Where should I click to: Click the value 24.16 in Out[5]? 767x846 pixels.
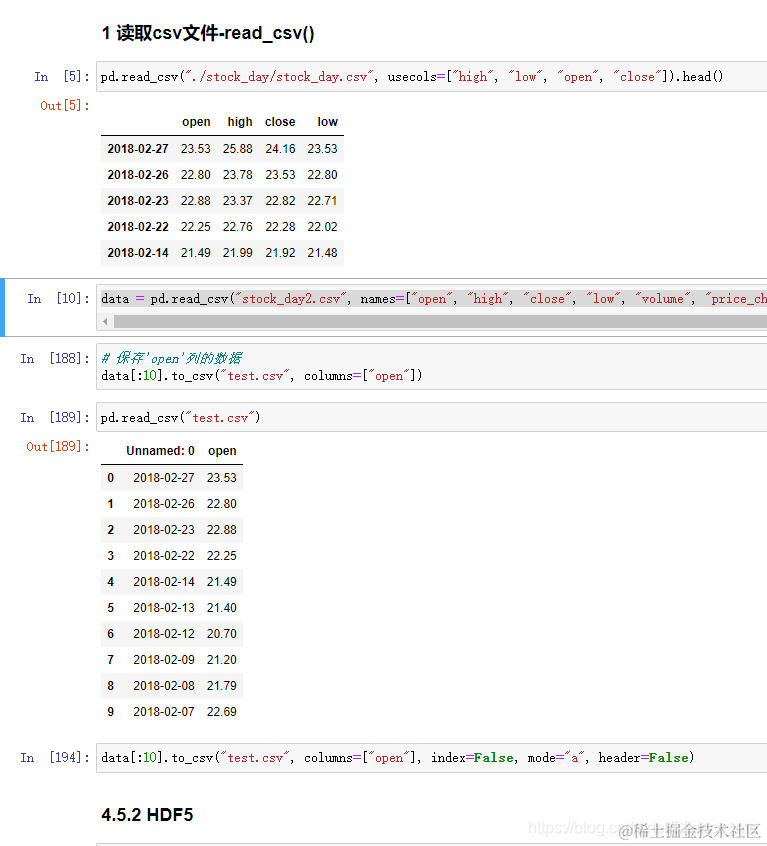point(280,148)
